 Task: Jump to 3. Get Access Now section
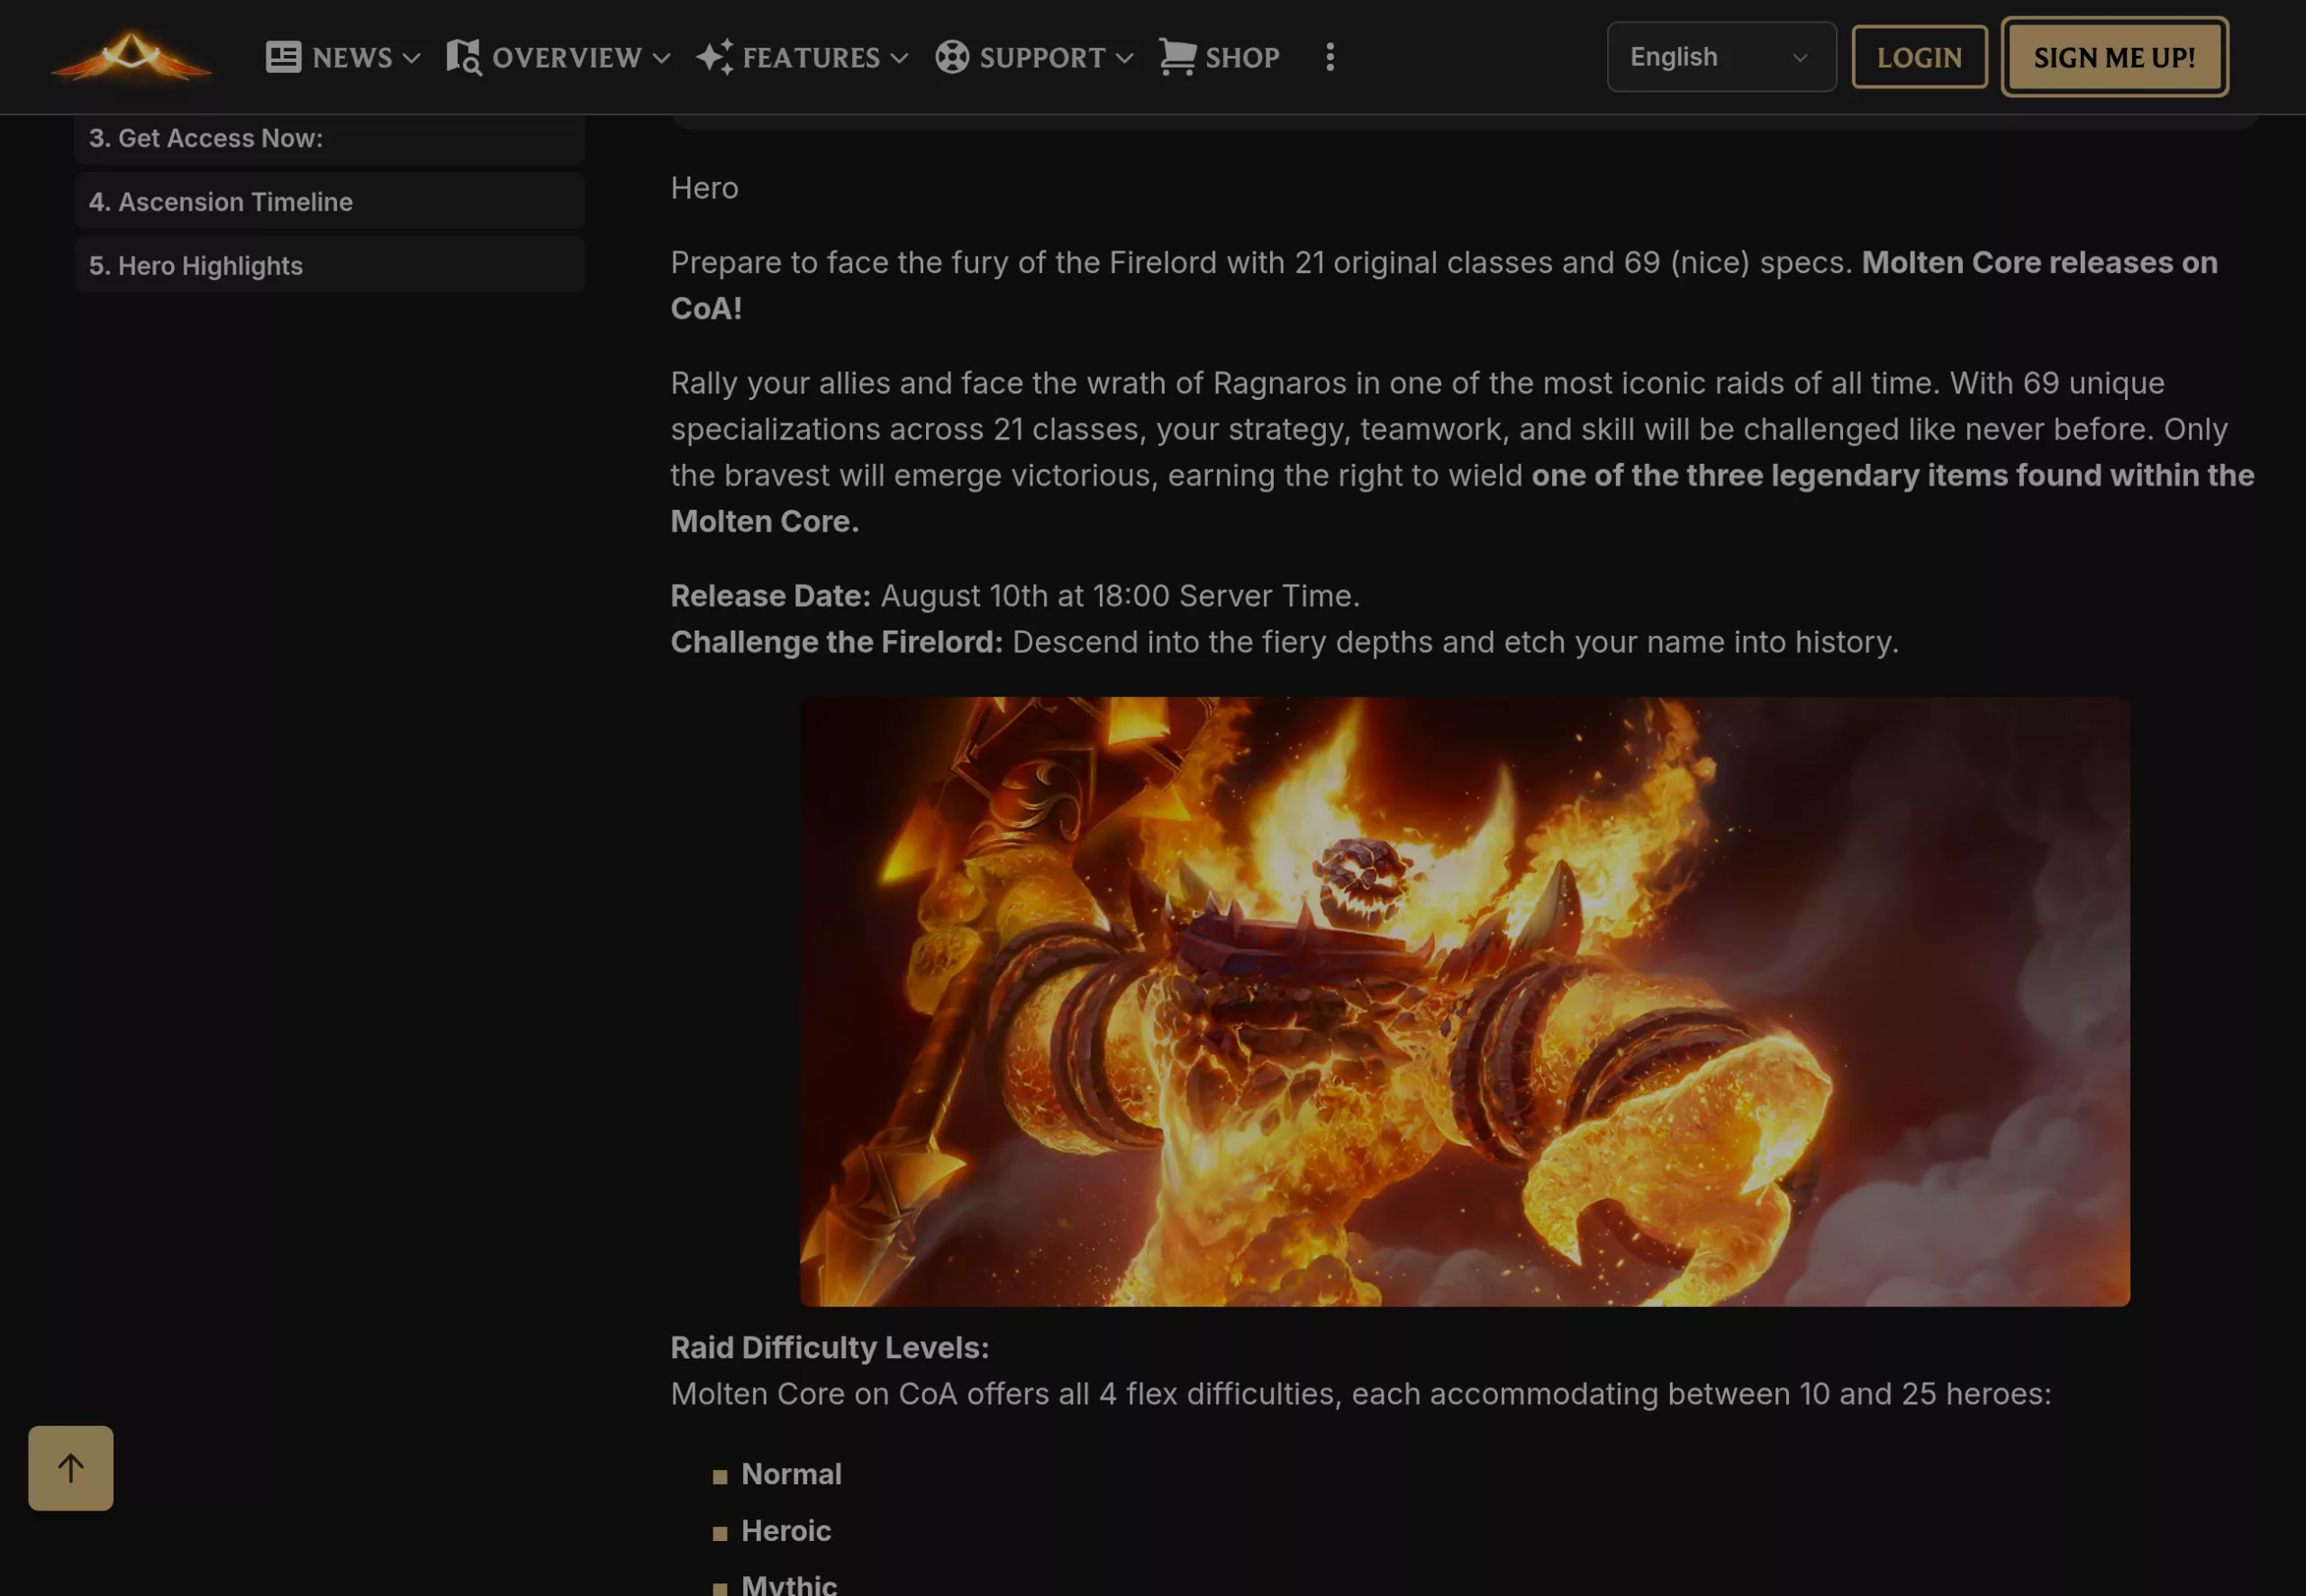pos(329,138)
